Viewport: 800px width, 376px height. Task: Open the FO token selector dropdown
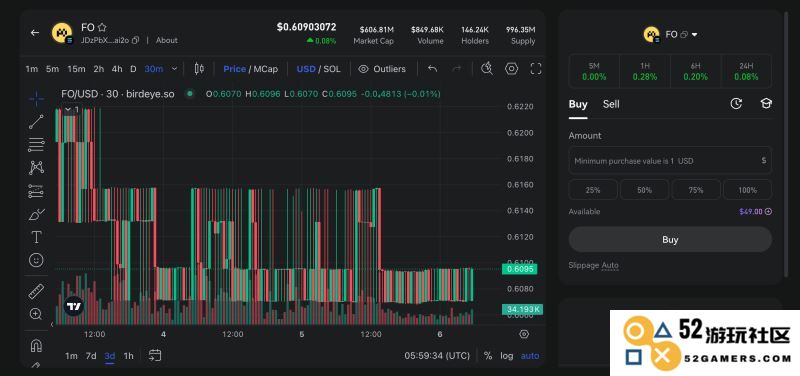point(670,34)
